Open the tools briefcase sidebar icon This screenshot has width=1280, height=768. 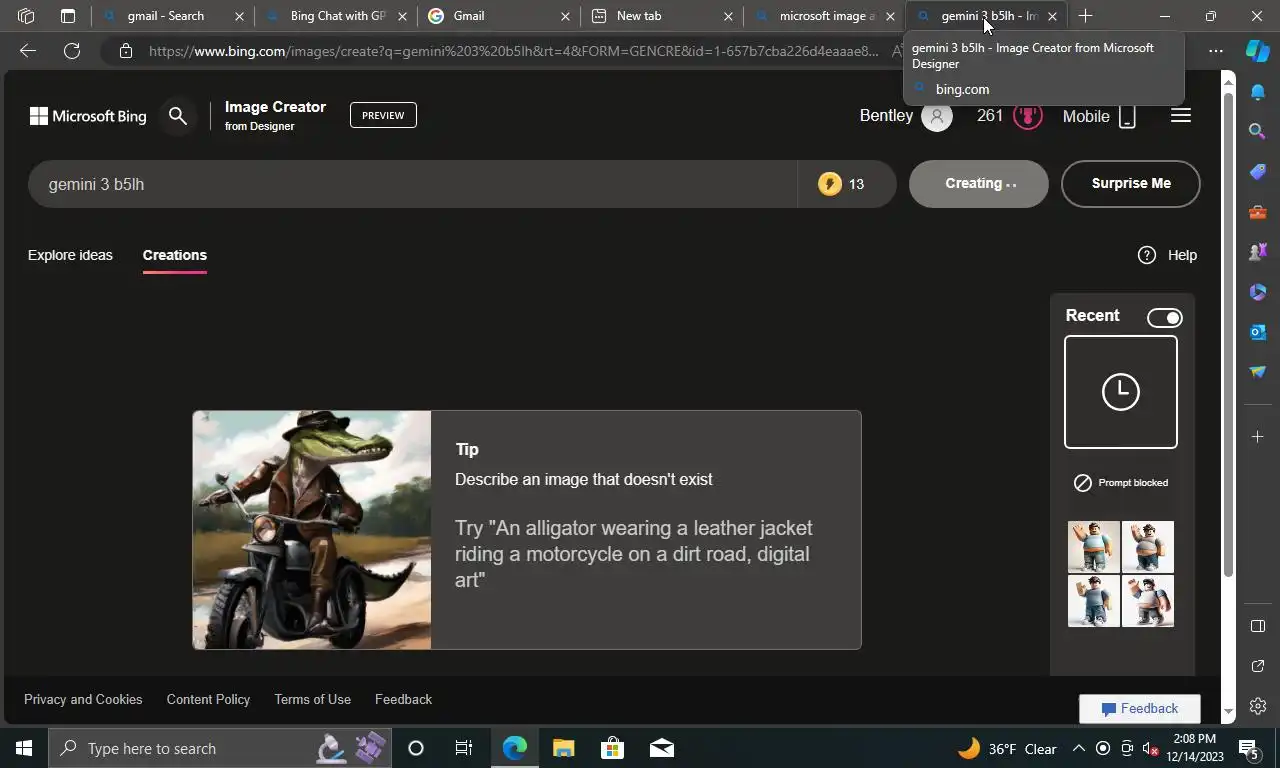click(x=1258, y=212)
